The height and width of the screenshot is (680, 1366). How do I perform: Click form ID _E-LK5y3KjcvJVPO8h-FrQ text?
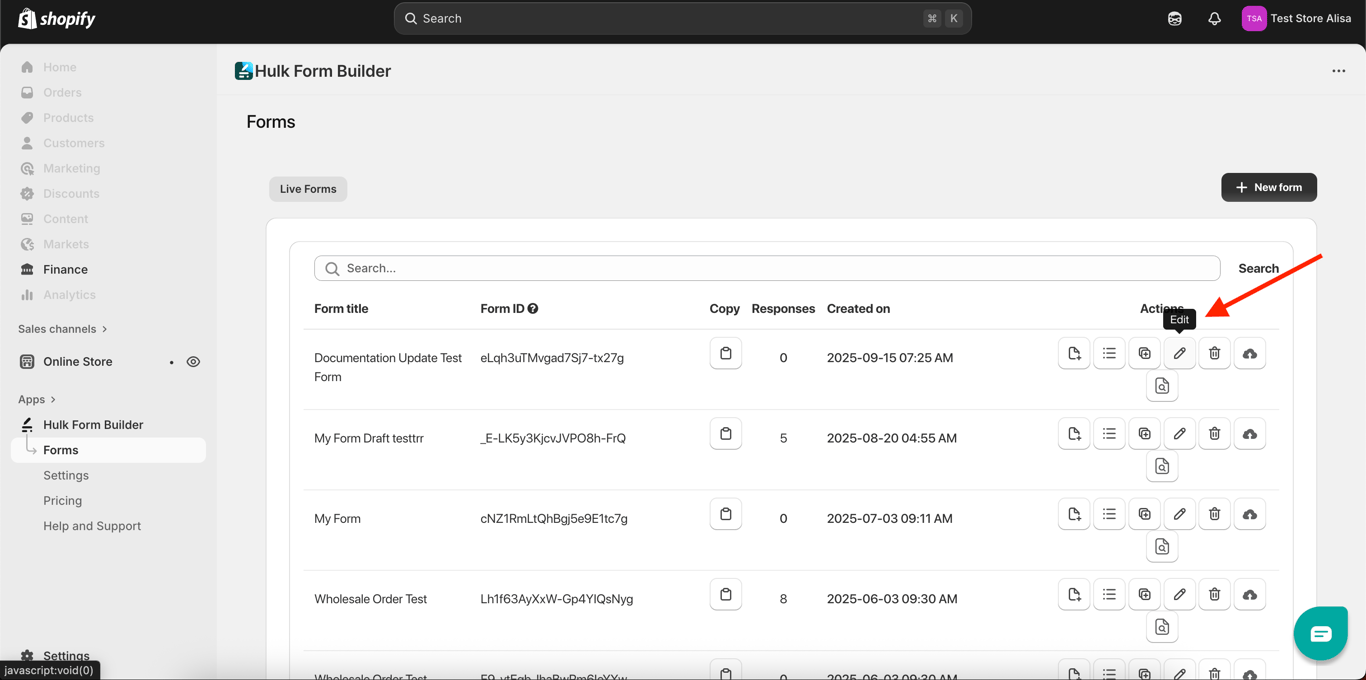click(553, 438)
